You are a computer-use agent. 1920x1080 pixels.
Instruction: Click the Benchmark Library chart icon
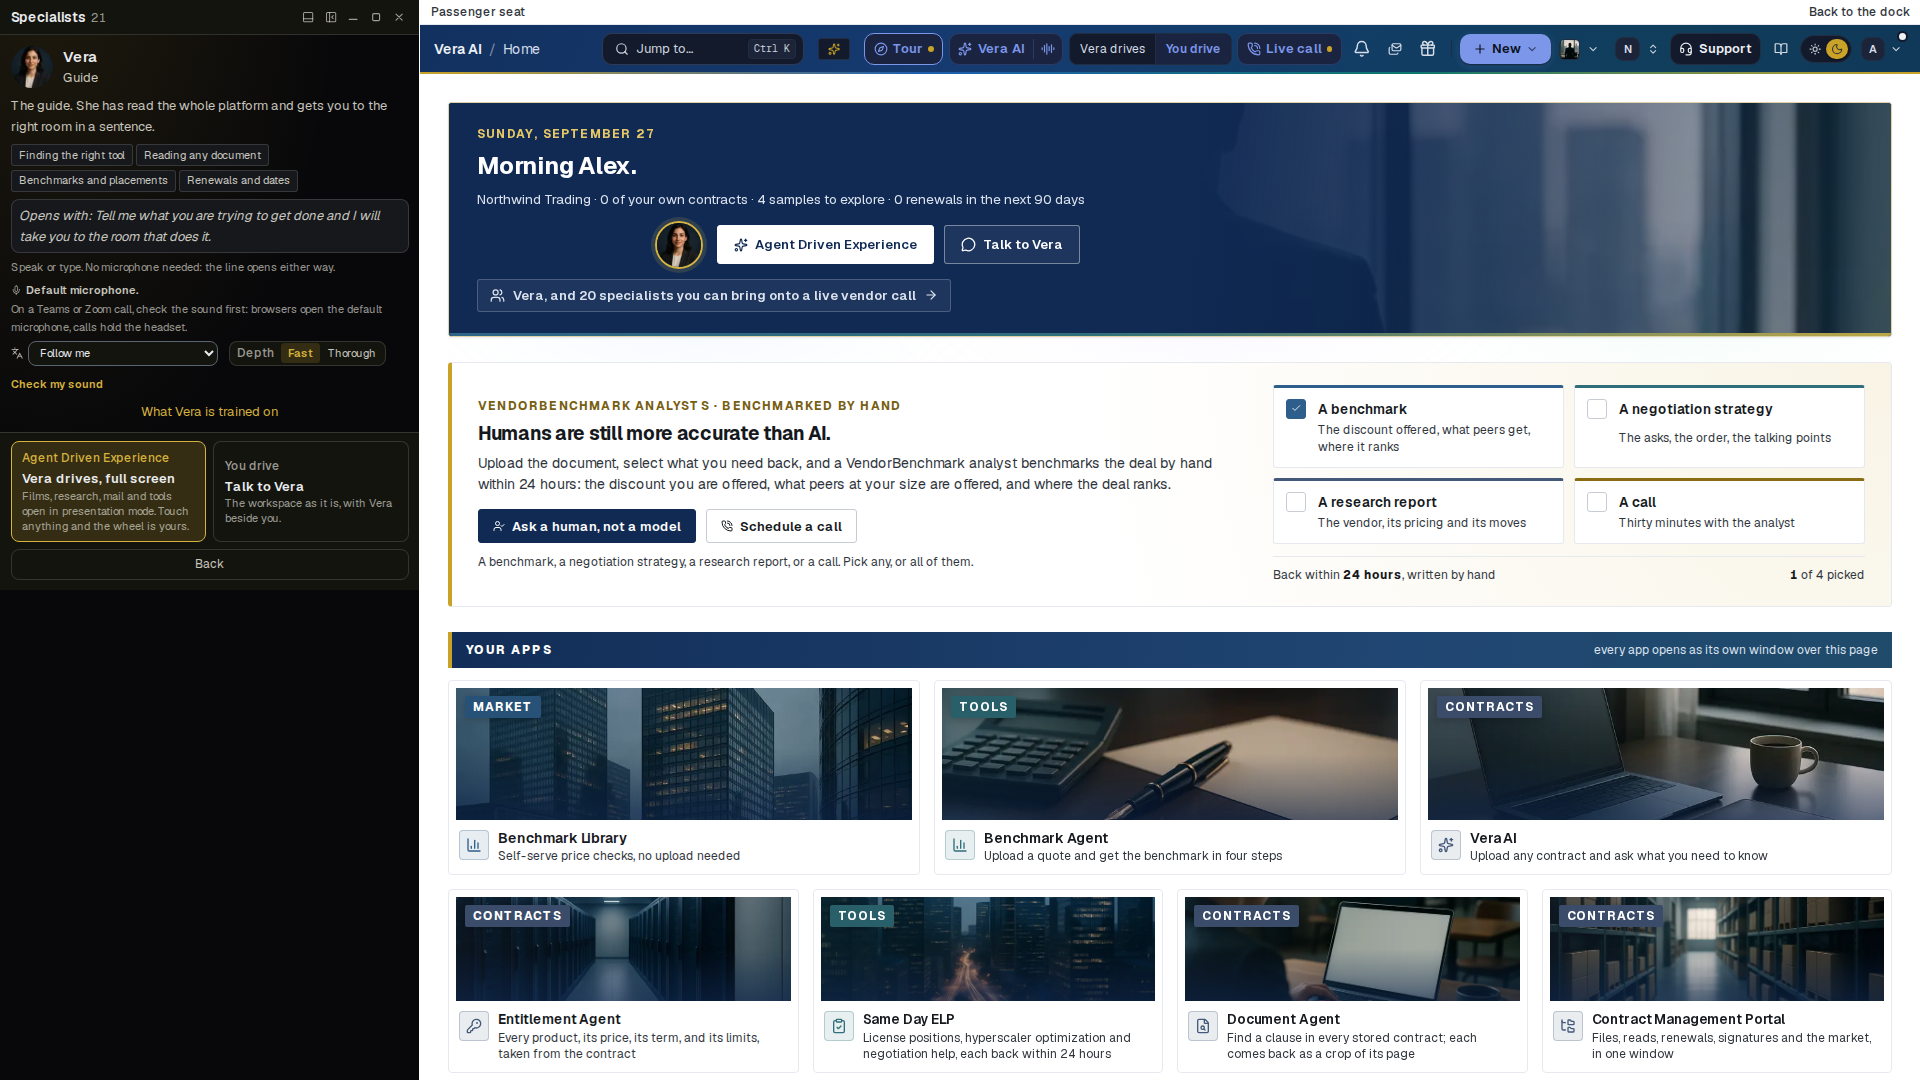[474, 845]
